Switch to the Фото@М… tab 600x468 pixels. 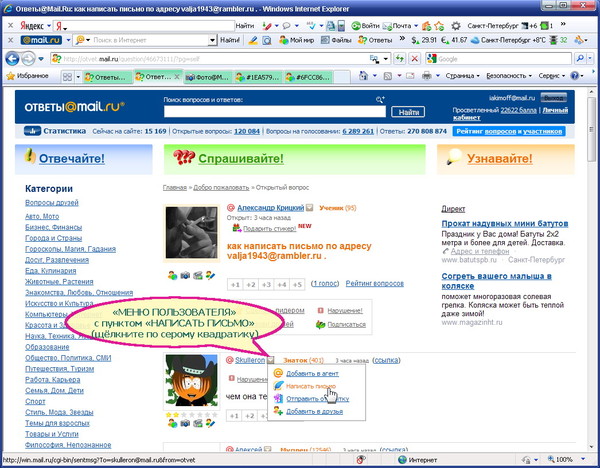click(208, 77)
